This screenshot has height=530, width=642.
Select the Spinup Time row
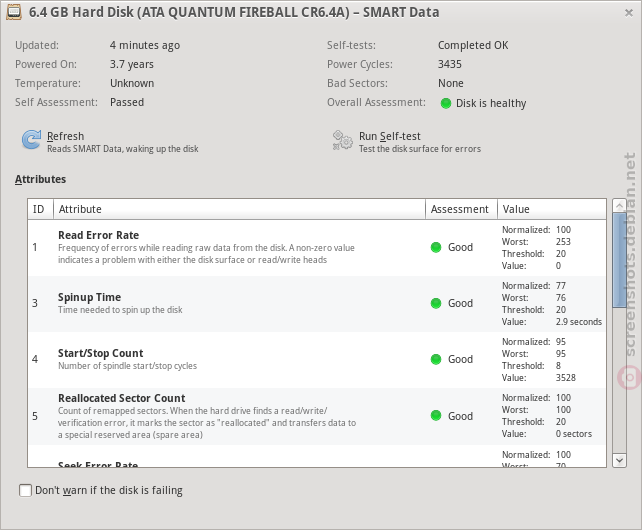(x=317, y=304)
